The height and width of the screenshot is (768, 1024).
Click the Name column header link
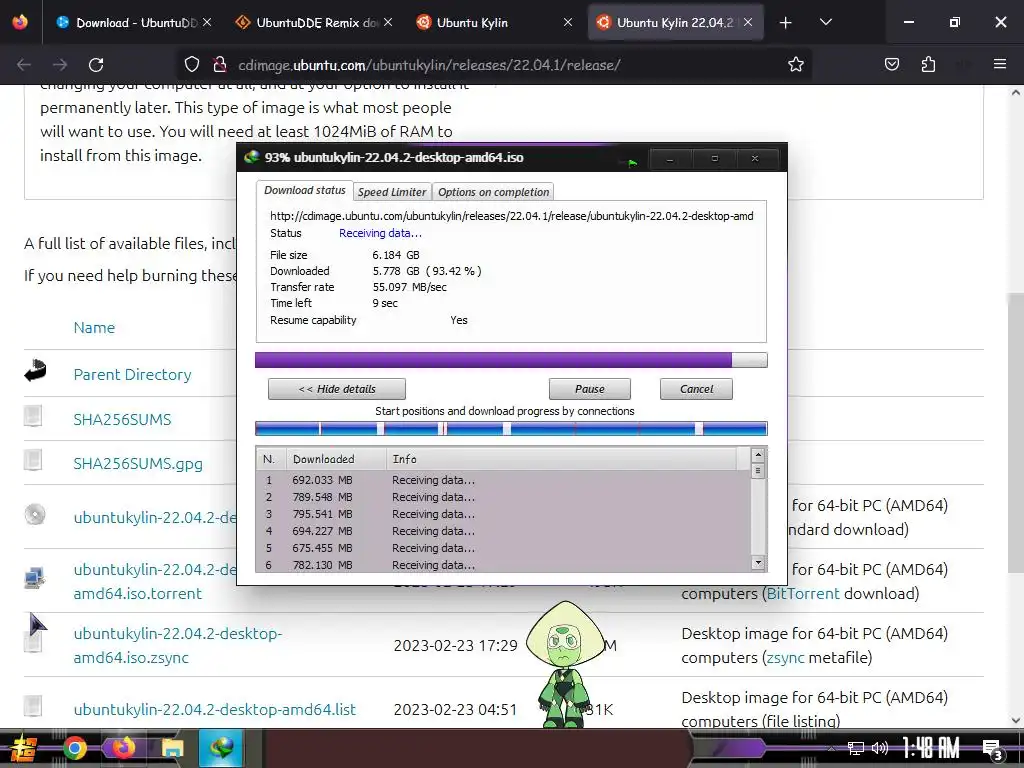click(x=94, y=328)
